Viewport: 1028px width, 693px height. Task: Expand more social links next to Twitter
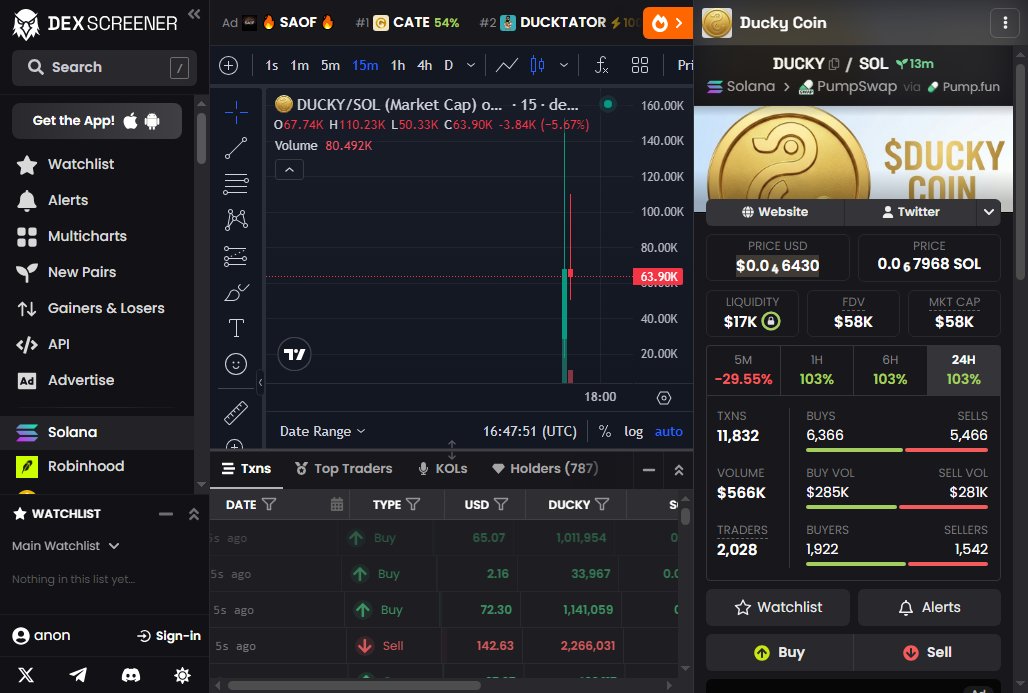coord(989,212)
